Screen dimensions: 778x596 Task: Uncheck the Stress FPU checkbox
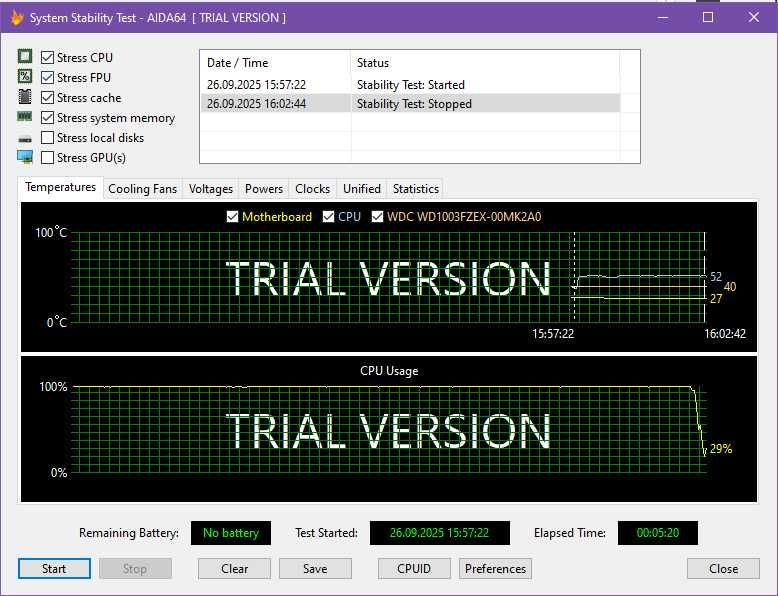pyautogui.click(x=47, y=77)
